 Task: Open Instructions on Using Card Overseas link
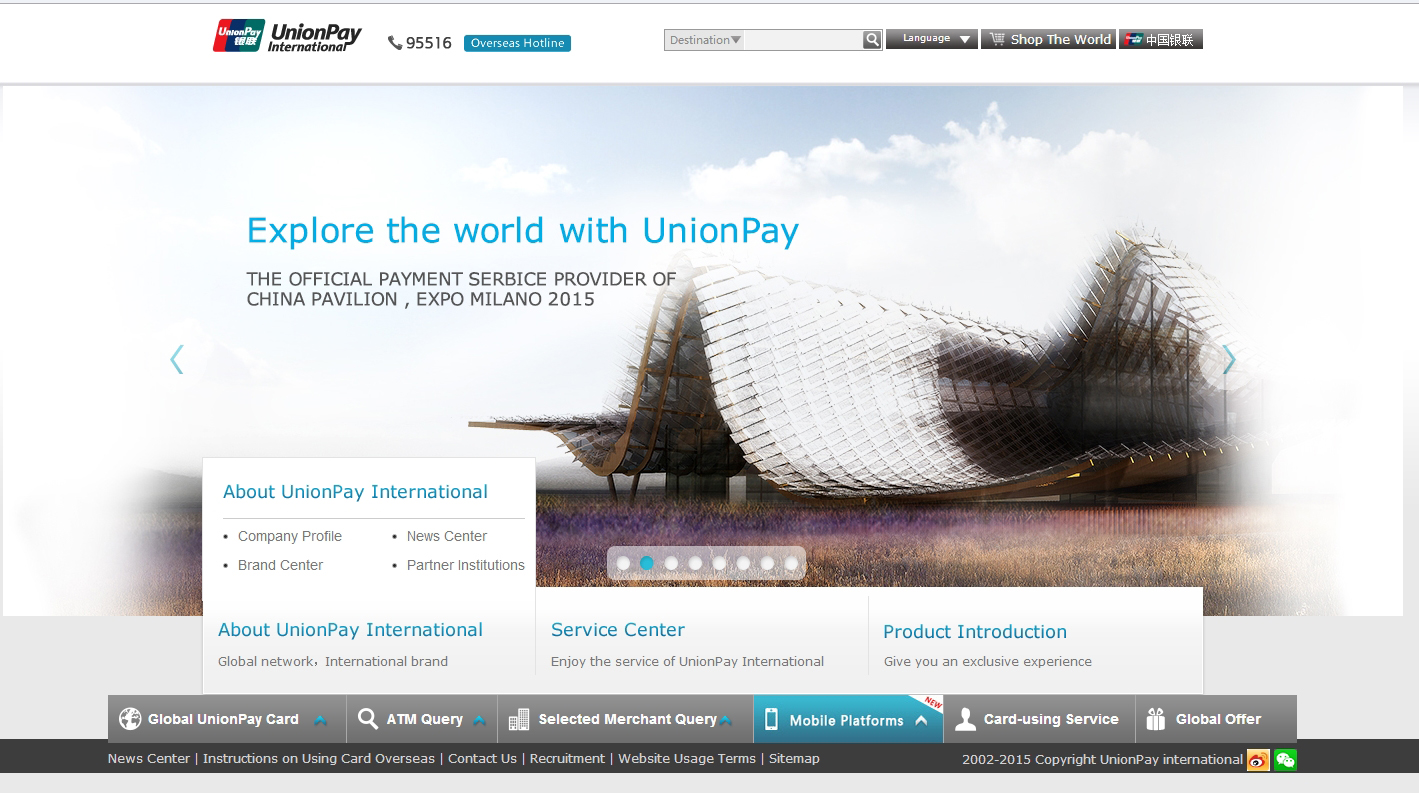tap(319, 759)
